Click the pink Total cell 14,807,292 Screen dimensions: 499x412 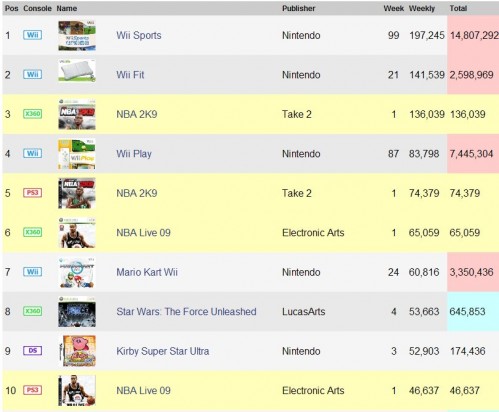[x=473, y=35]
